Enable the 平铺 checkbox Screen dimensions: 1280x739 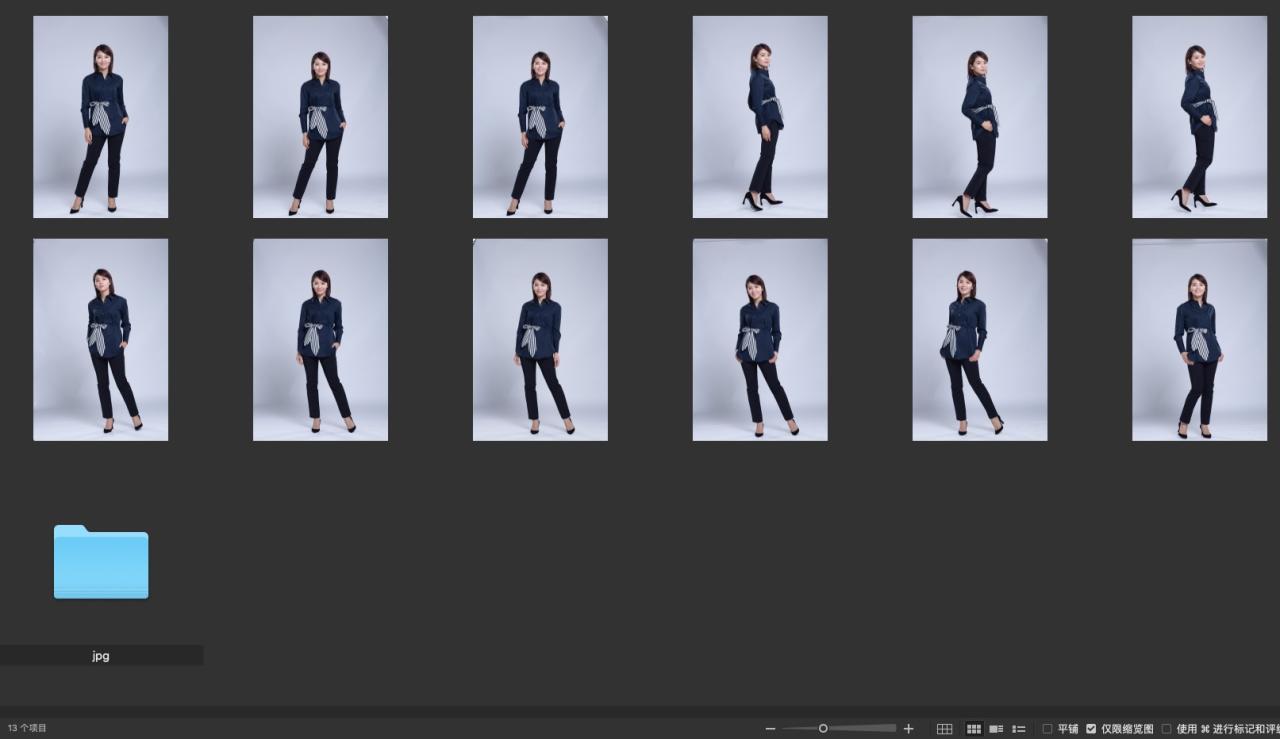pos(1047,729)
